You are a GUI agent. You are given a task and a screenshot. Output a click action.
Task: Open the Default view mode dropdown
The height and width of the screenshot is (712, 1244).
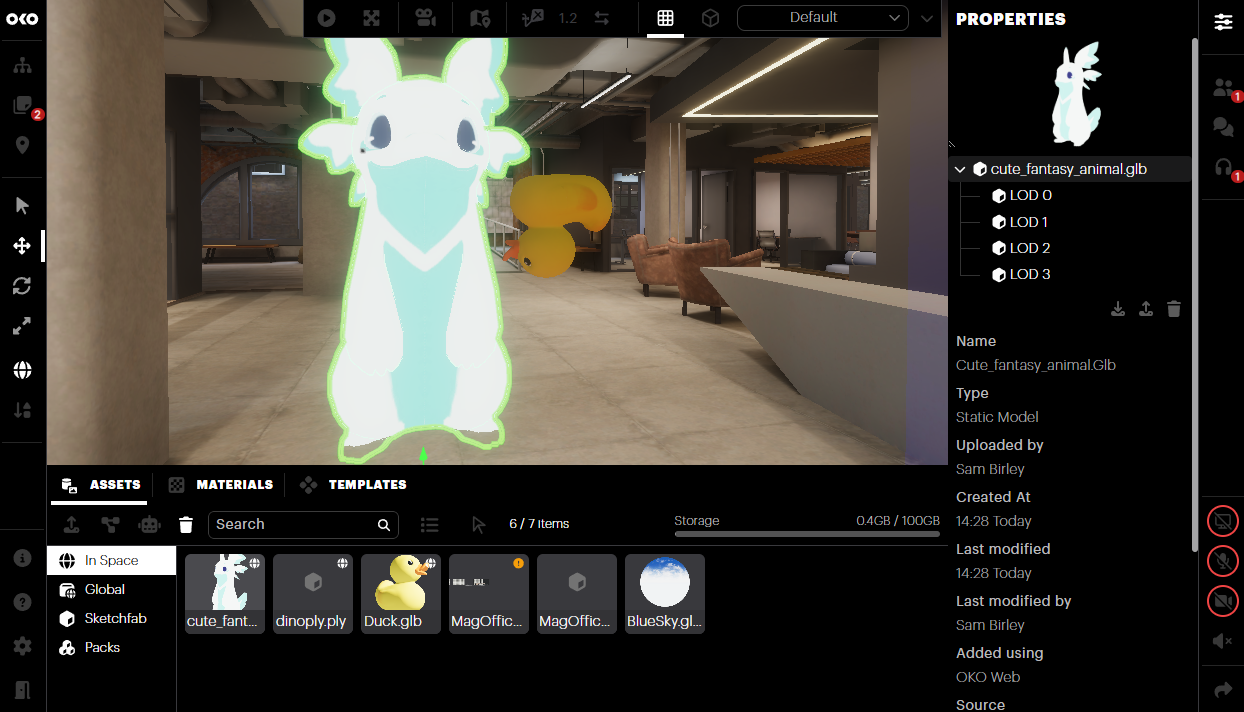point(822,18)
